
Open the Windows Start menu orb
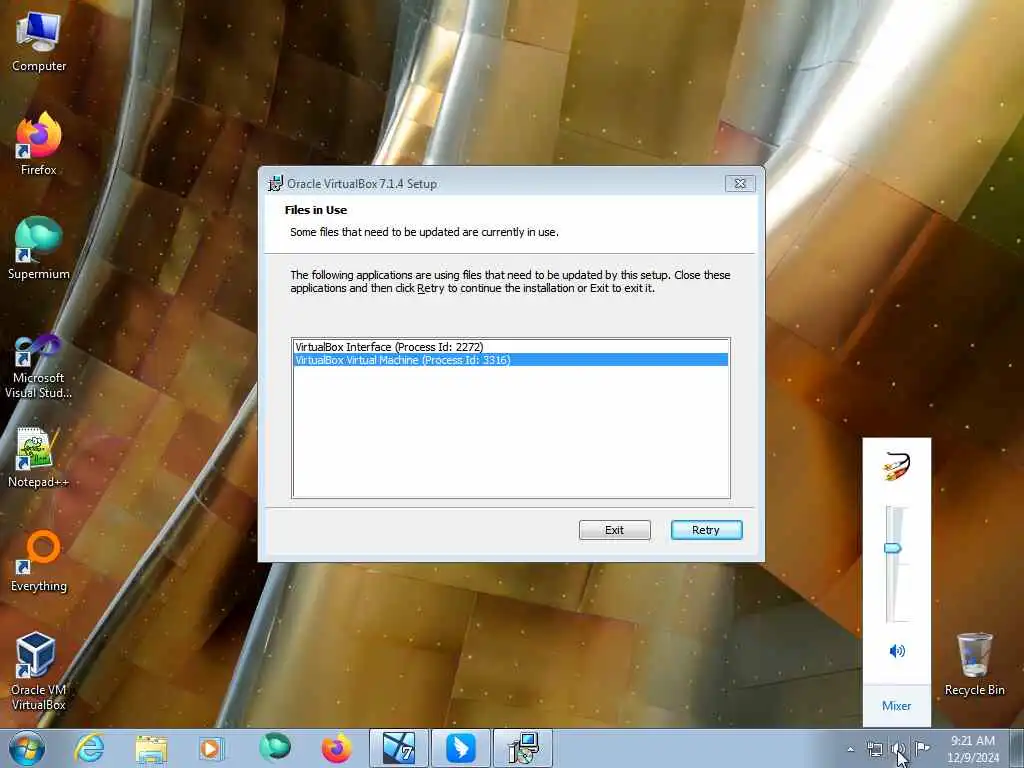click(x=27, y=748)
